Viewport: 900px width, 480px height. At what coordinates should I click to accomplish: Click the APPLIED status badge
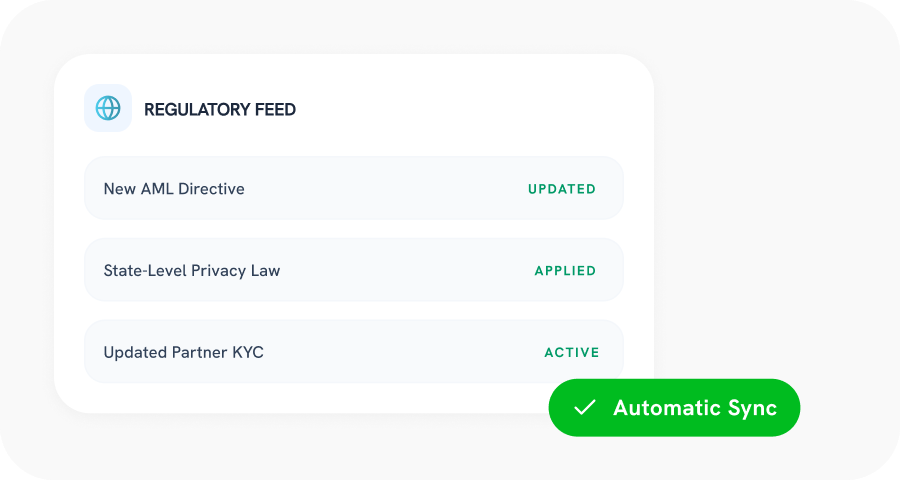[565, 271]
